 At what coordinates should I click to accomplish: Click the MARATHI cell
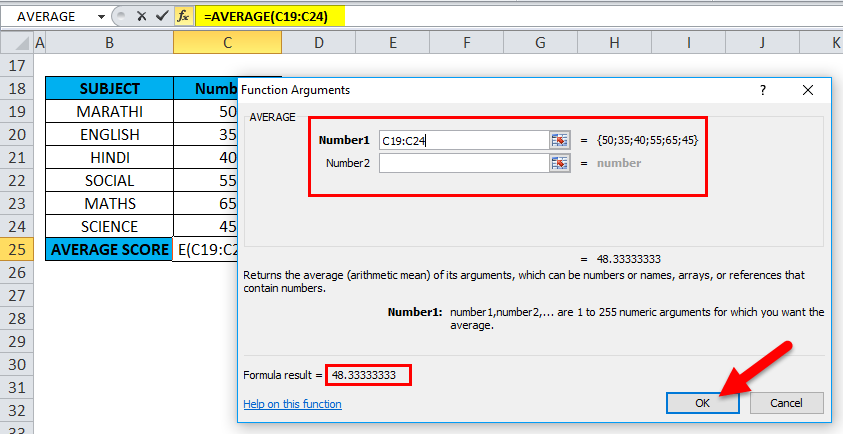[x=109, y=111]
